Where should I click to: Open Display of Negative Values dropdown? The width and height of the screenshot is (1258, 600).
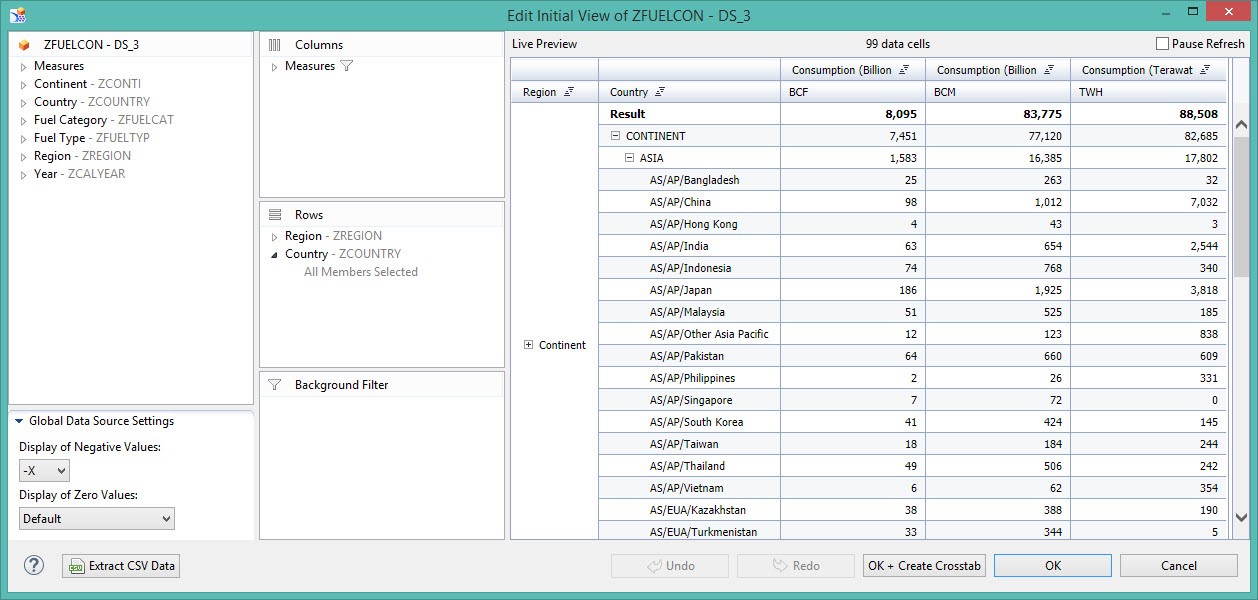(45, 471)
